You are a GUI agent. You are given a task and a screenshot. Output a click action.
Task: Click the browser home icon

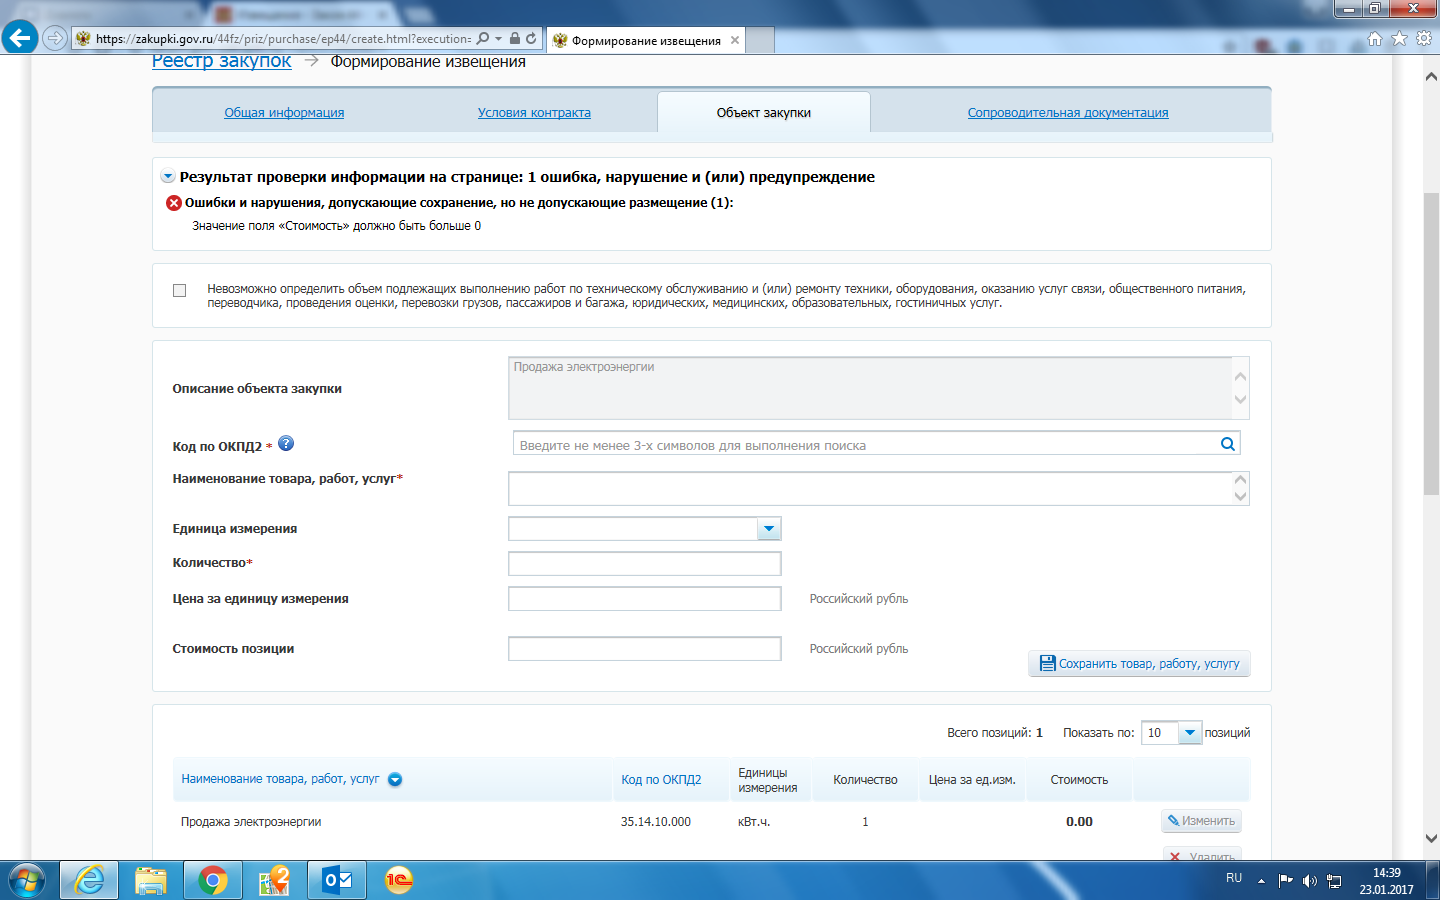pyautogui.click(x=1375, y=38)
